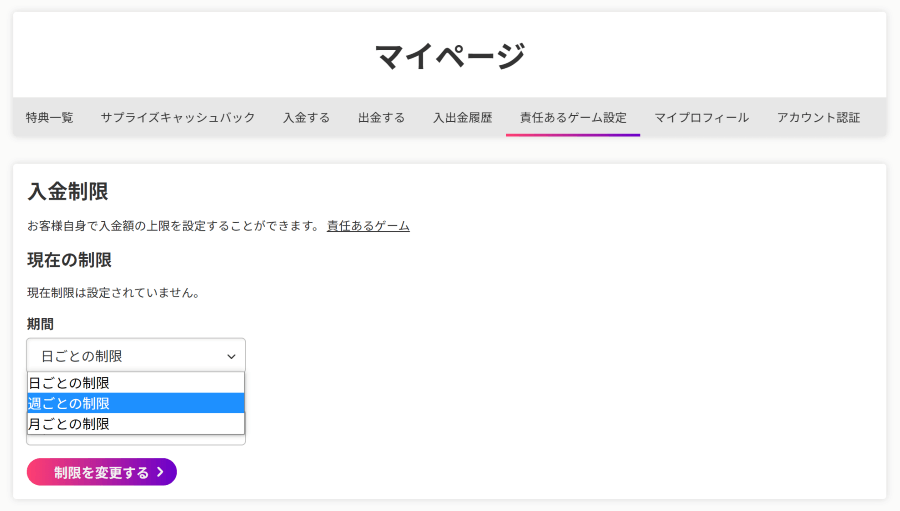Viewport: 900px width, 511px height.
Task: Choose the highlighted 週ごとの制限 option
Action: (x=136, y=404)
